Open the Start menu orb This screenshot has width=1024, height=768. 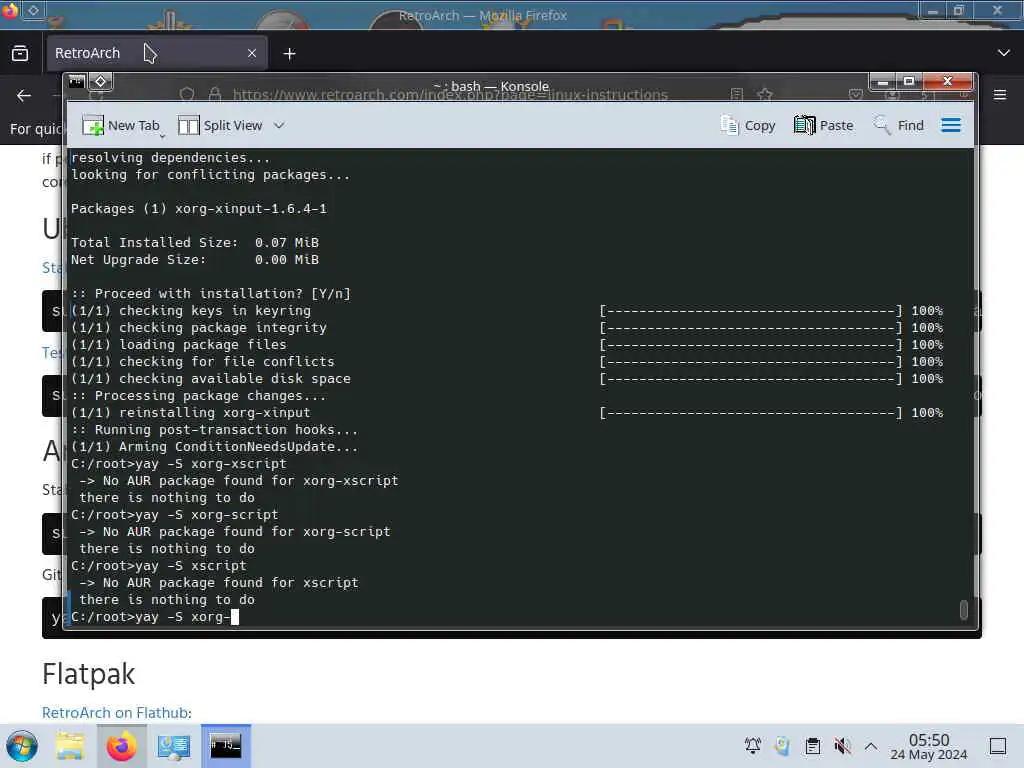(22, 746)
